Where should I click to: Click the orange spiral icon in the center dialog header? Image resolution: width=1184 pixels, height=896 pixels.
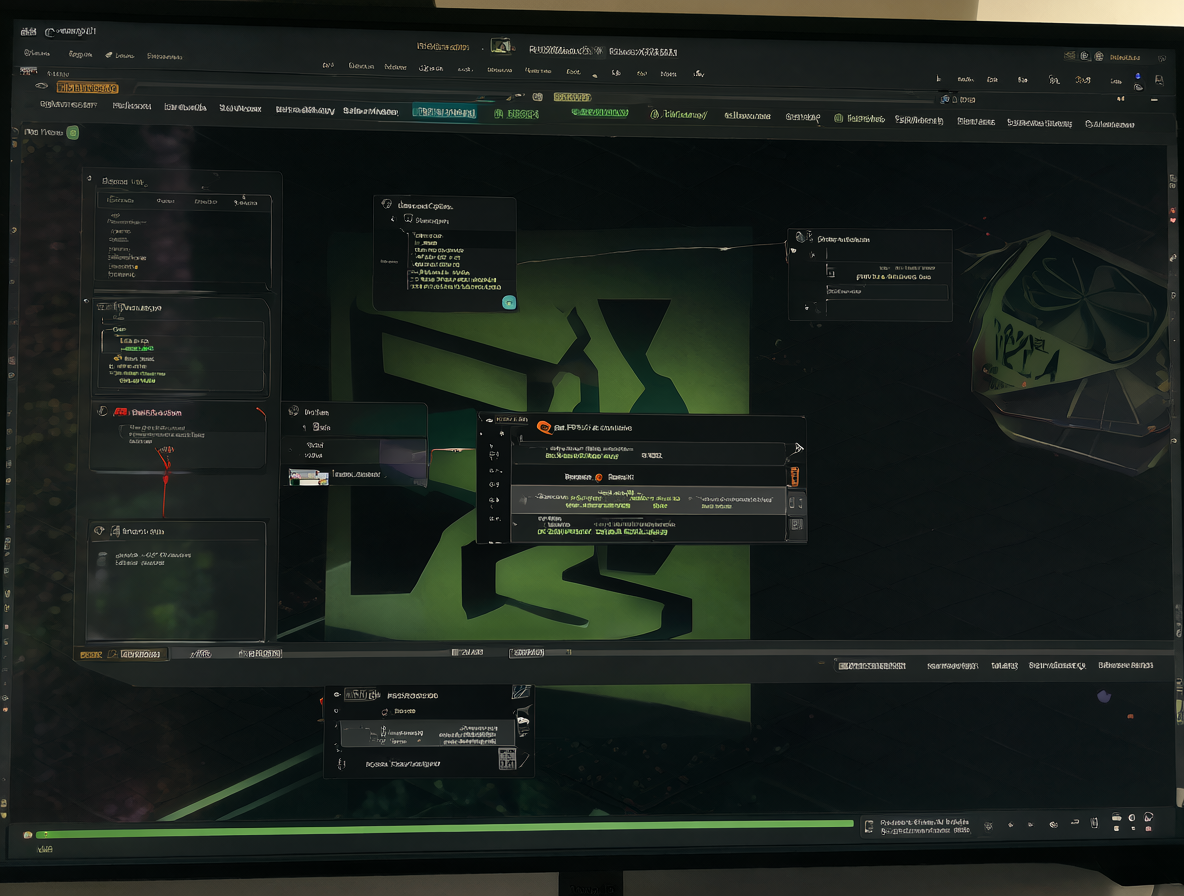coord(544,428)
